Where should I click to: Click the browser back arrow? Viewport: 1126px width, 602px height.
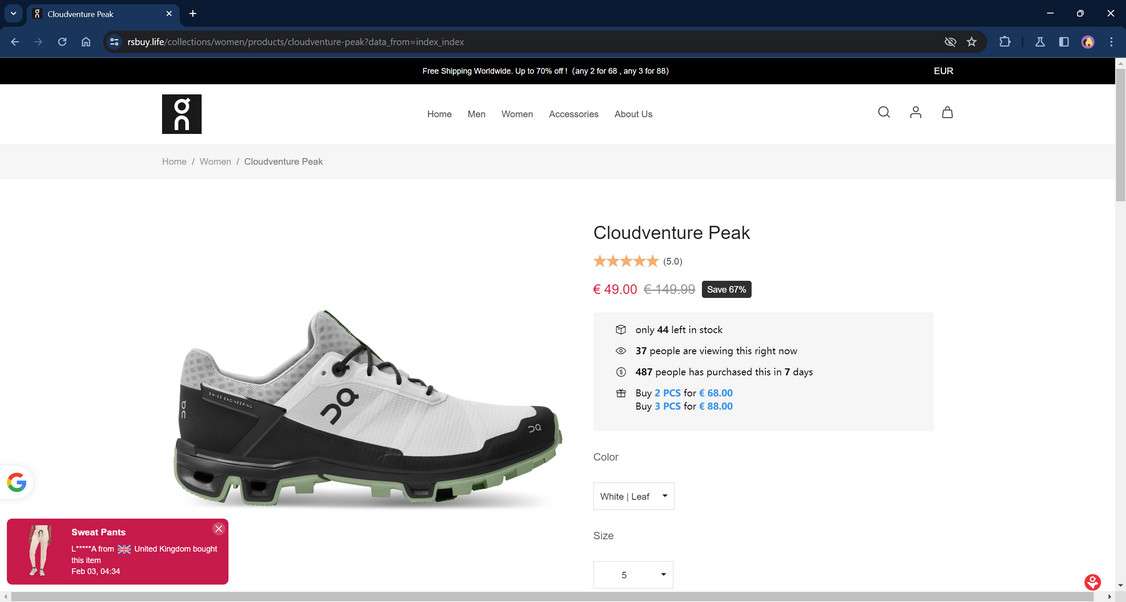15,42
